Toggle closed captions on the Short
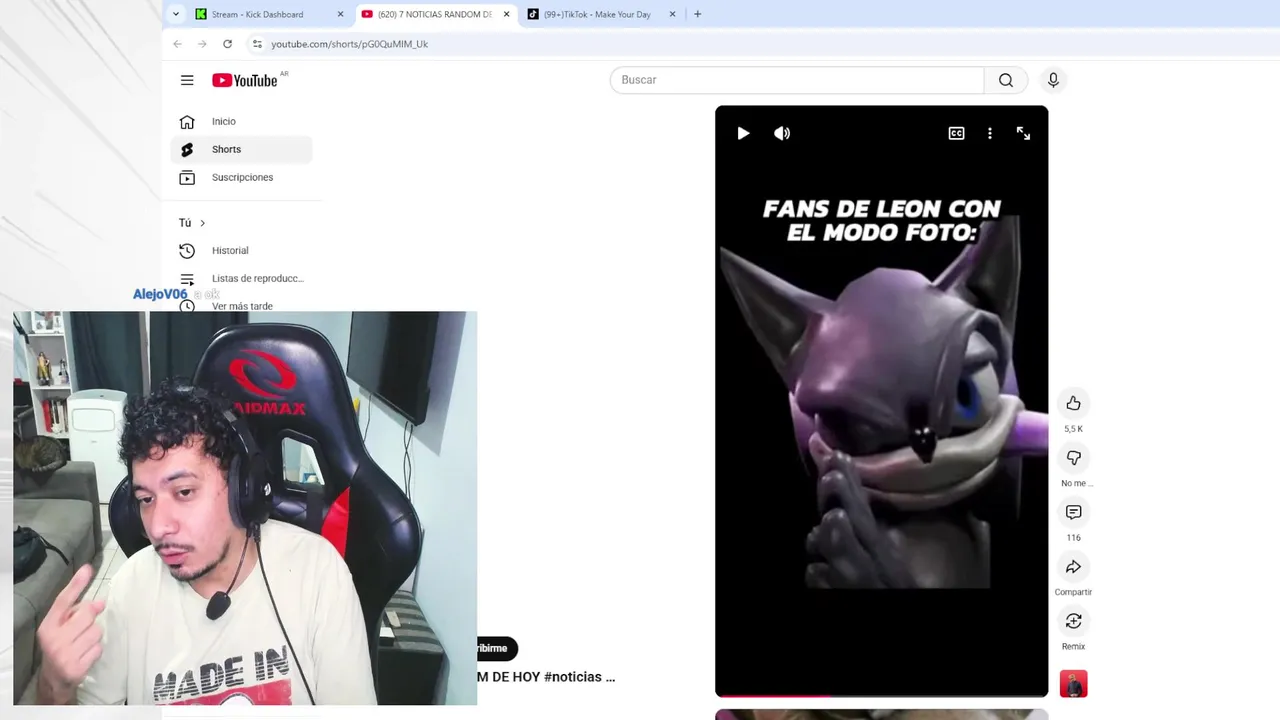 click(956, 133)
